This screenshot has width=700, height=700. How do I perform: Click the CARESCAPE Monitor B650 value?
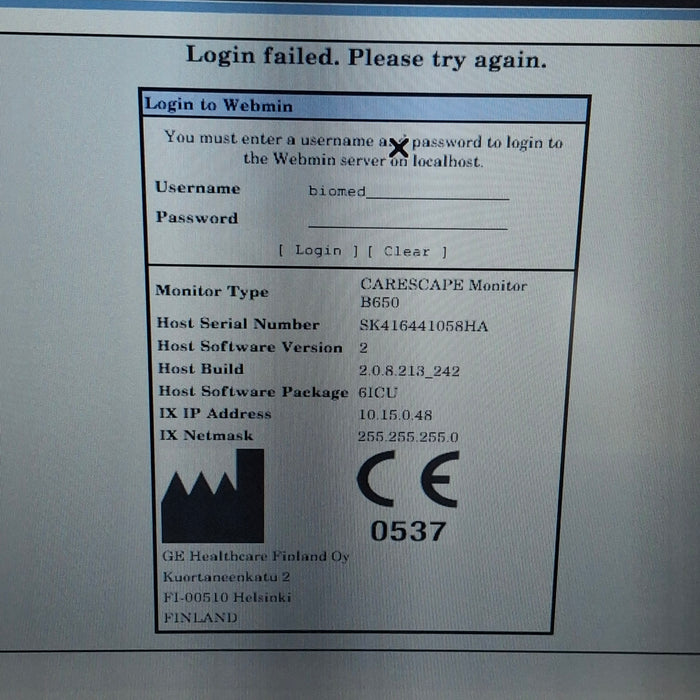point(442,292)
